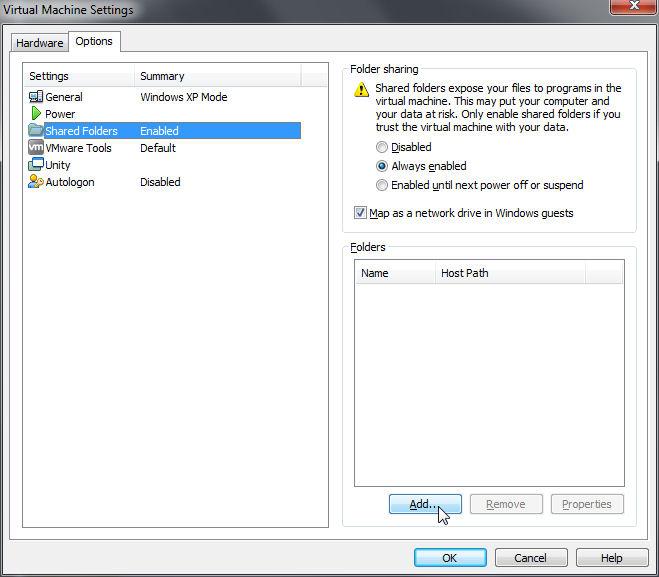
Task: Click the Unity windows icon
Action: (36, 165)
